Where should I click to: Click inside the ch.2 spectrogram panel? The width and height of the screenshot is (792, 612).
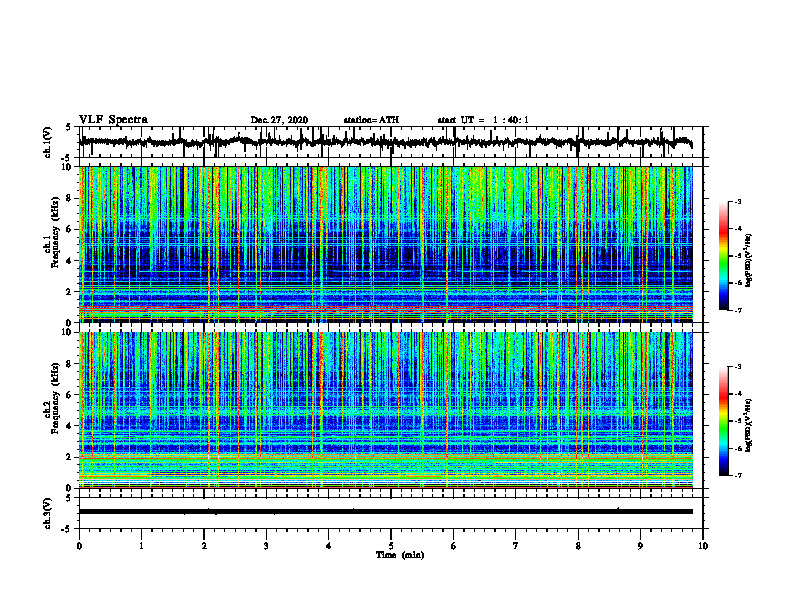click(x=385, y=410)
